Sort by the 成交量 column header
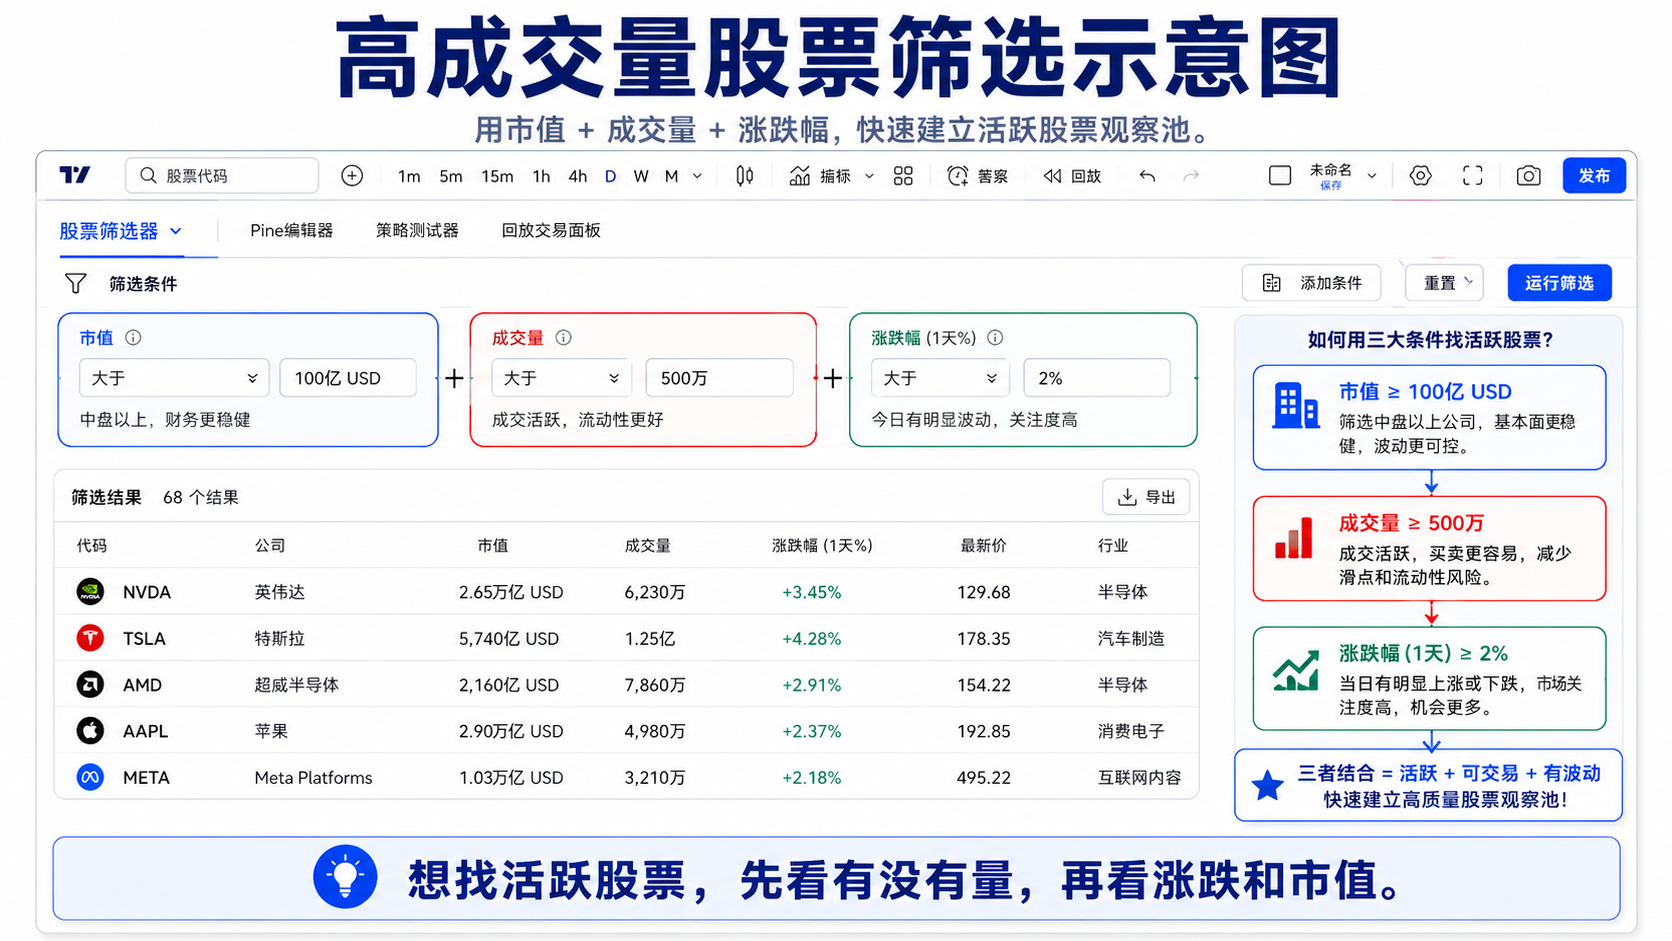1672x941 pixels. (x=648, y=546)
